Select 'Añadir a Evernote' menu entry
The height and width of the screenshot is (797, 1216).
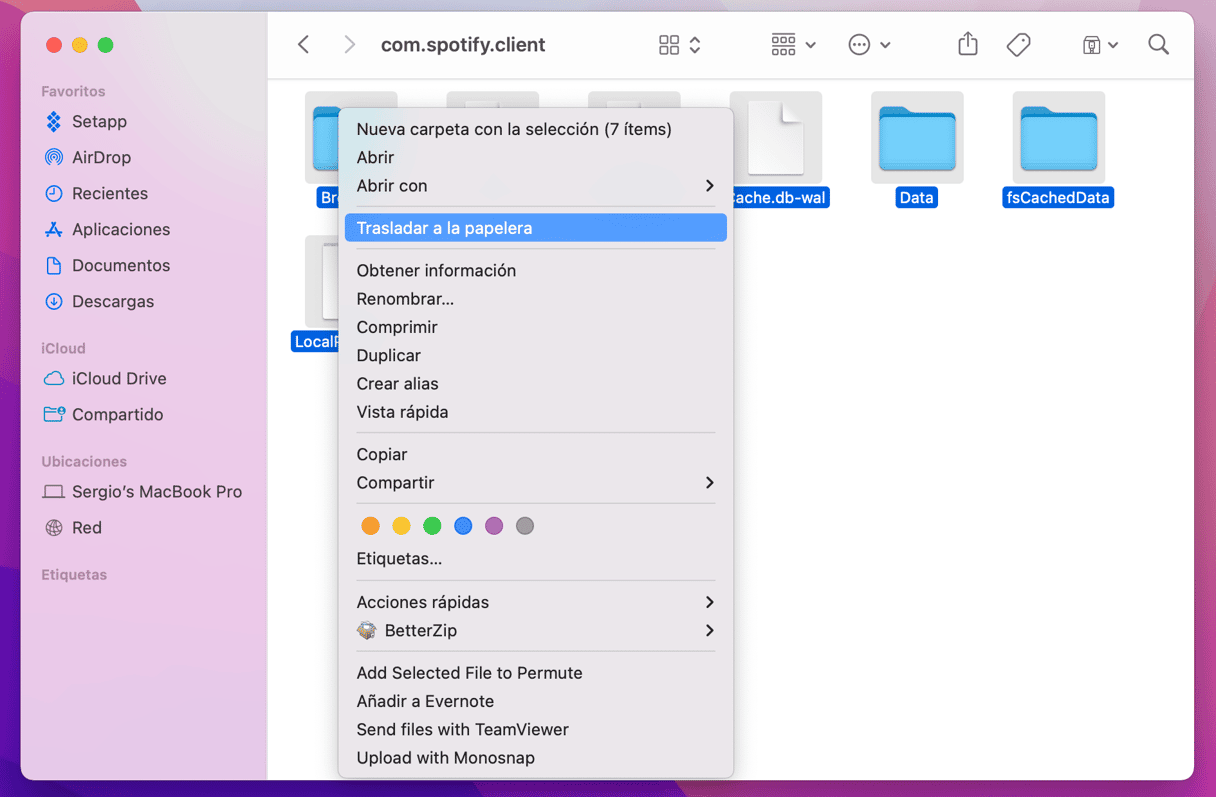point(535,701)
